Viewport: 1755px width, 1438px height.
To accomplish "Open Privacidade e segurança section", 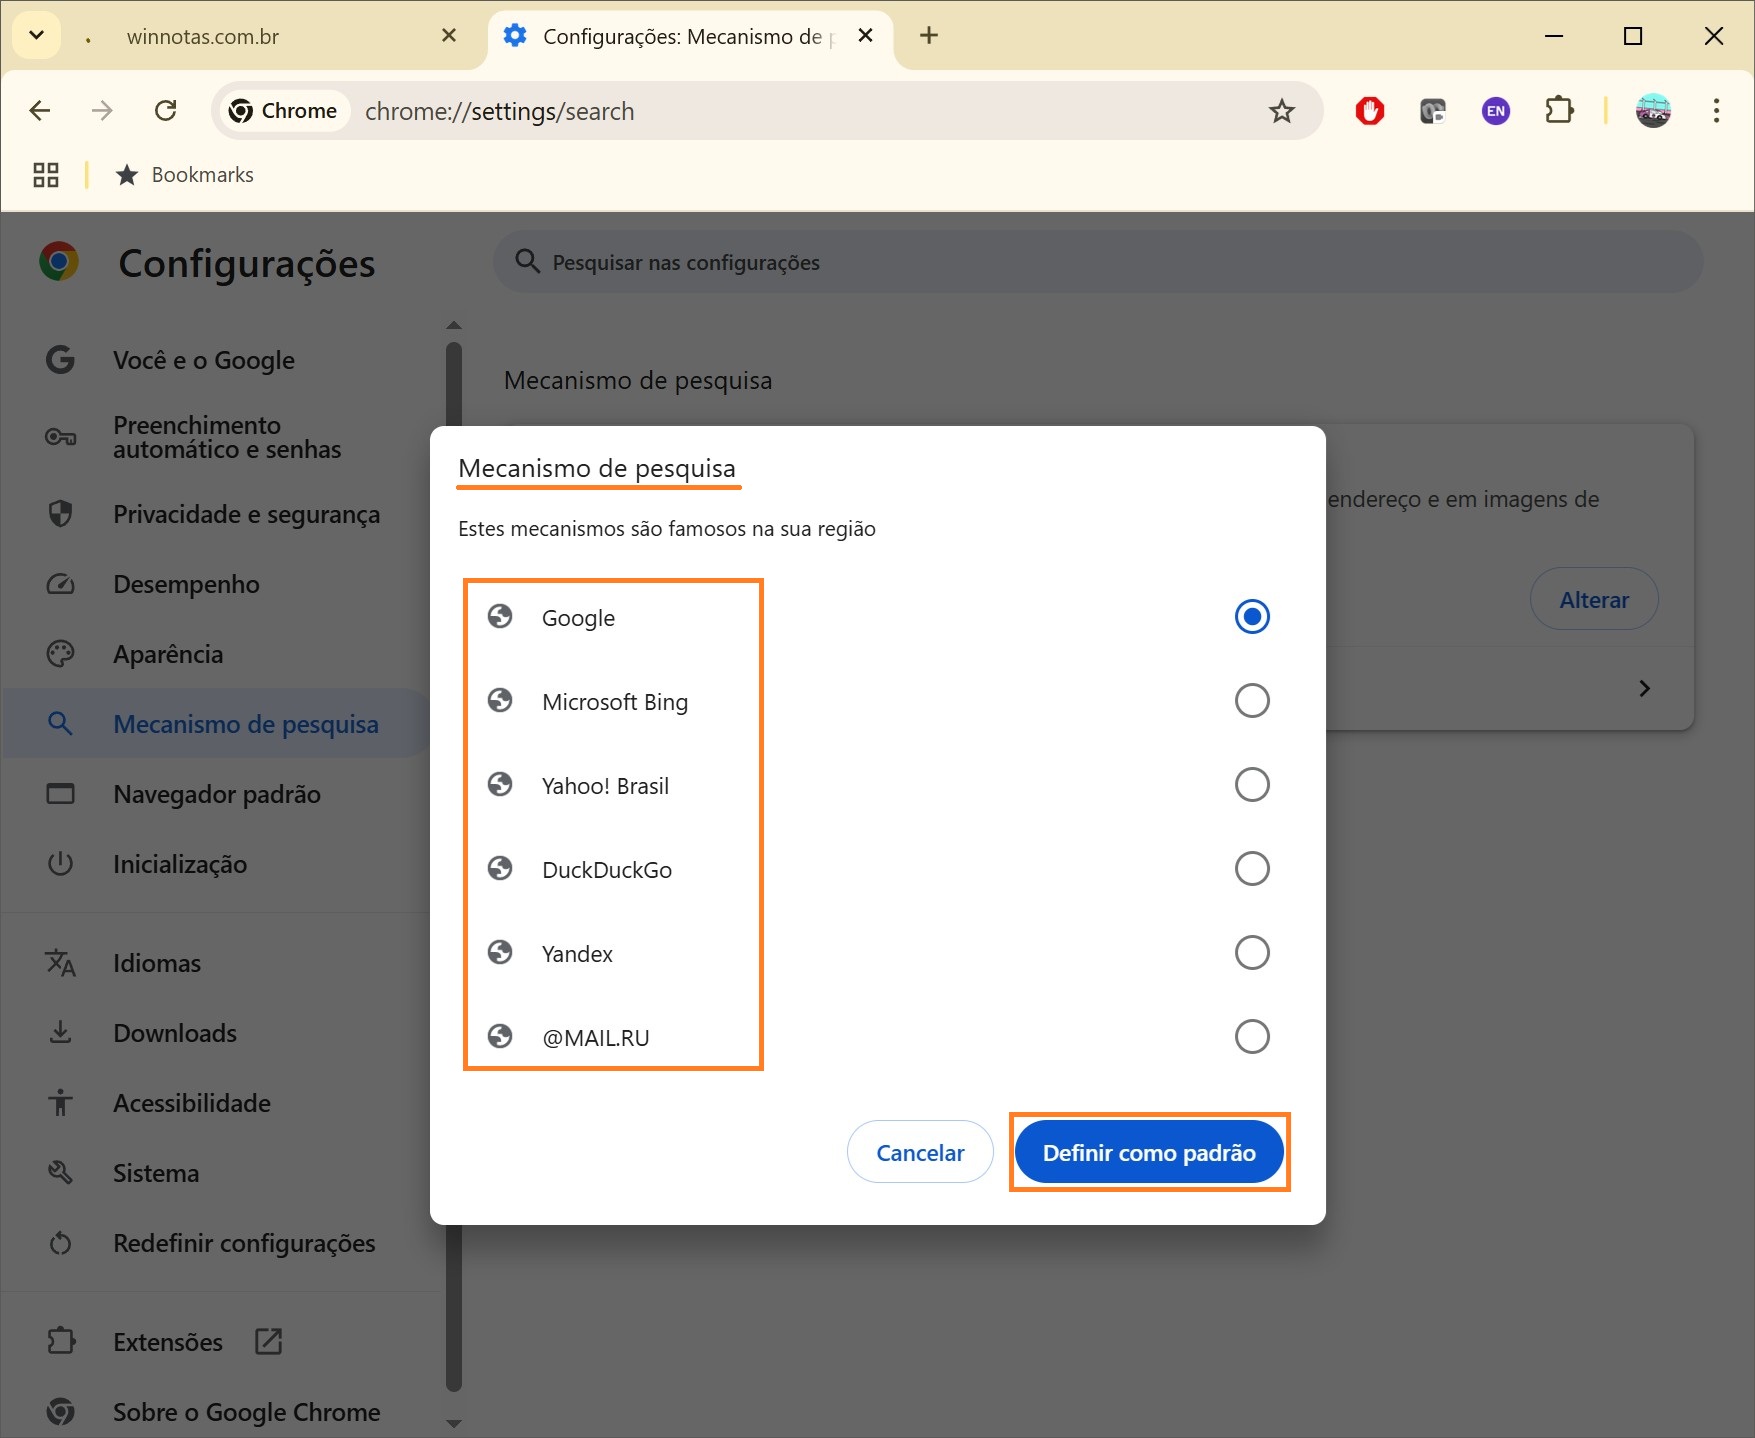I will (215, 514).
